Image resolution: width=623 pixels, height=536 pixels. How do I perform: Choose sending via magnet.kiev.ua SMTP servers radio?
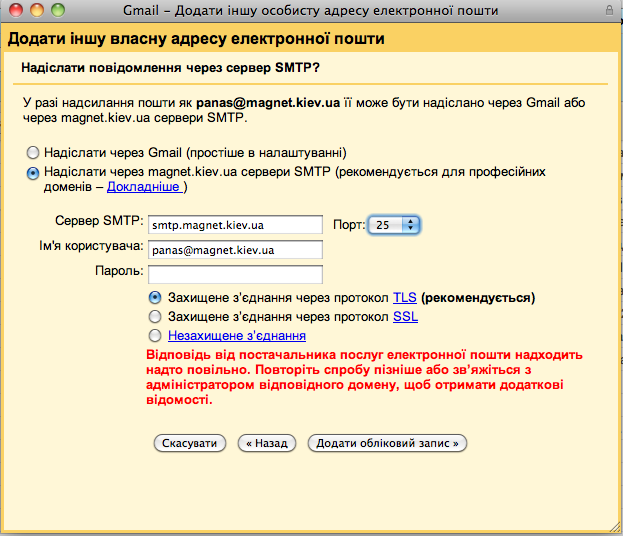(x=33, y=172)
